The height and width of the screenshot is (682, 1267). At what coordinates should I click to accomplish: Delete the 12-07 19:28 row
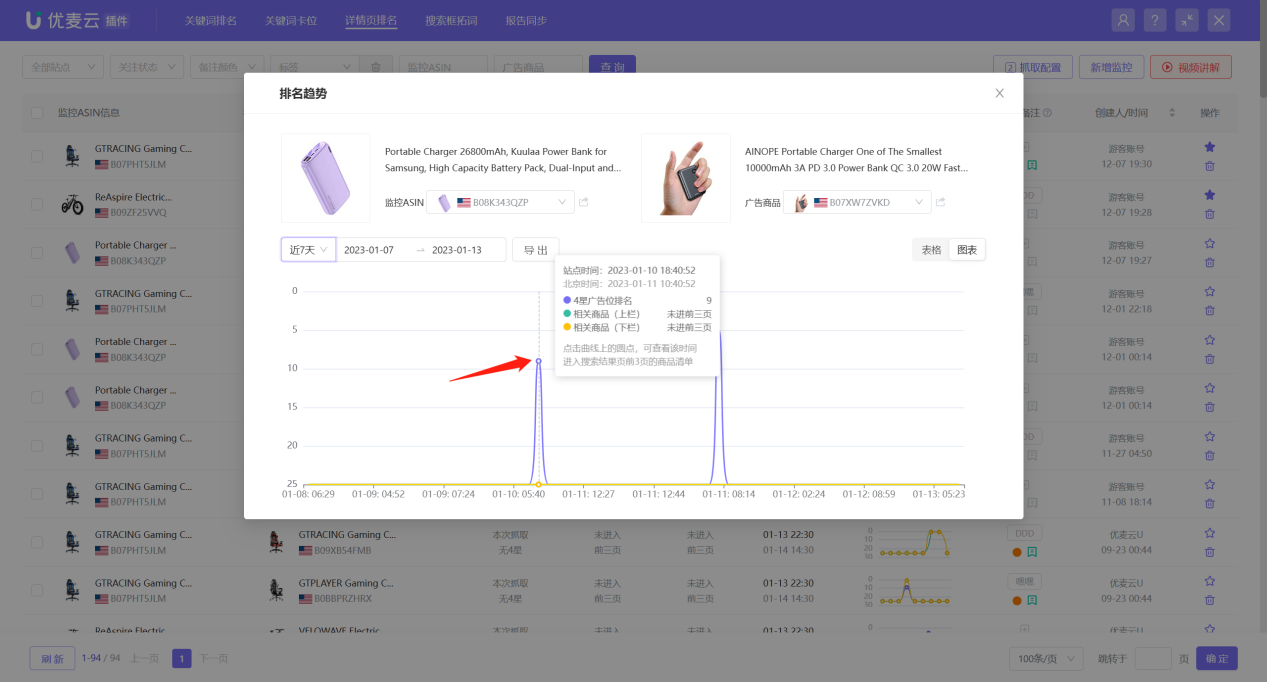coord(1209,214)
